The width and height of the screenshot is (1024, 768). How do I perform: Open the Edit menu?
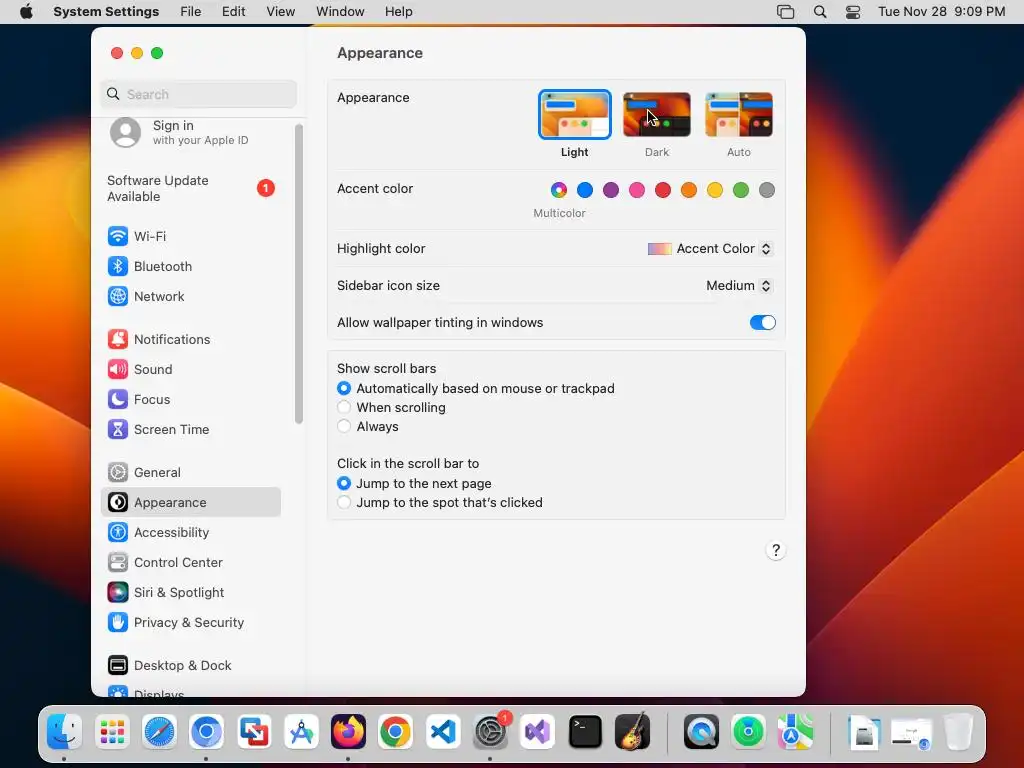pos(233,12)
